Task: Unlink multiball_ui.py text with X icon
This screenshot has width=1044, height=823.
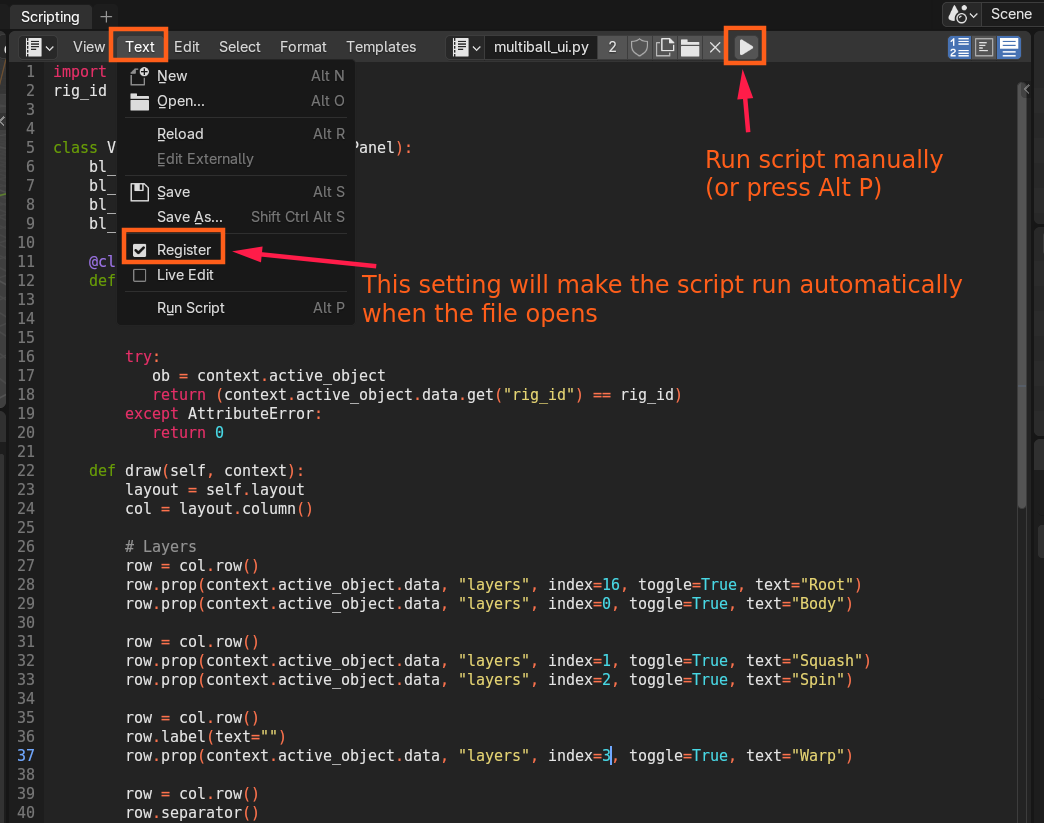Action: pos(714,47)
